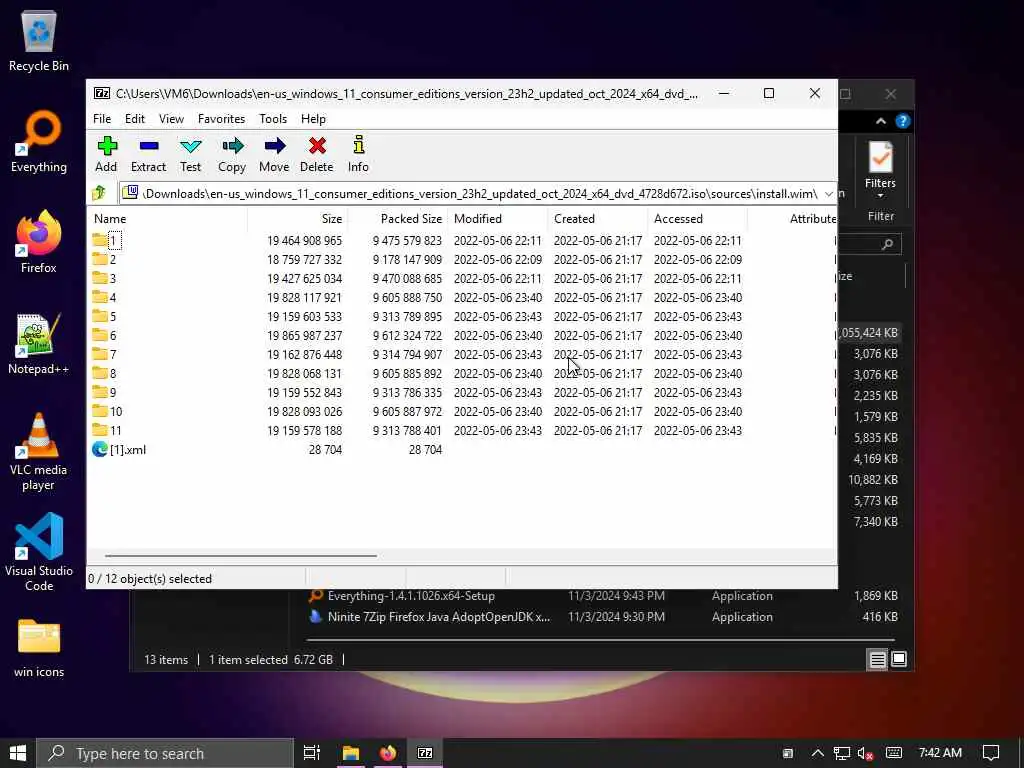
Task: Open the Help menu
Action: [313, 119]
